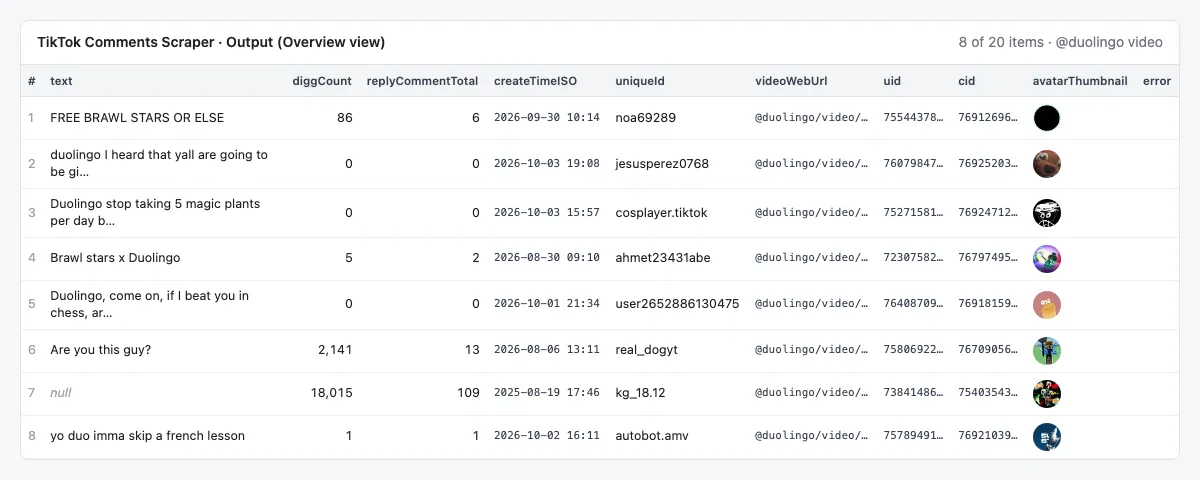The image size is (1200, 480).
Task: Click cid cell 75403543 in kg_18.12 row
Action: coord(988,394)
